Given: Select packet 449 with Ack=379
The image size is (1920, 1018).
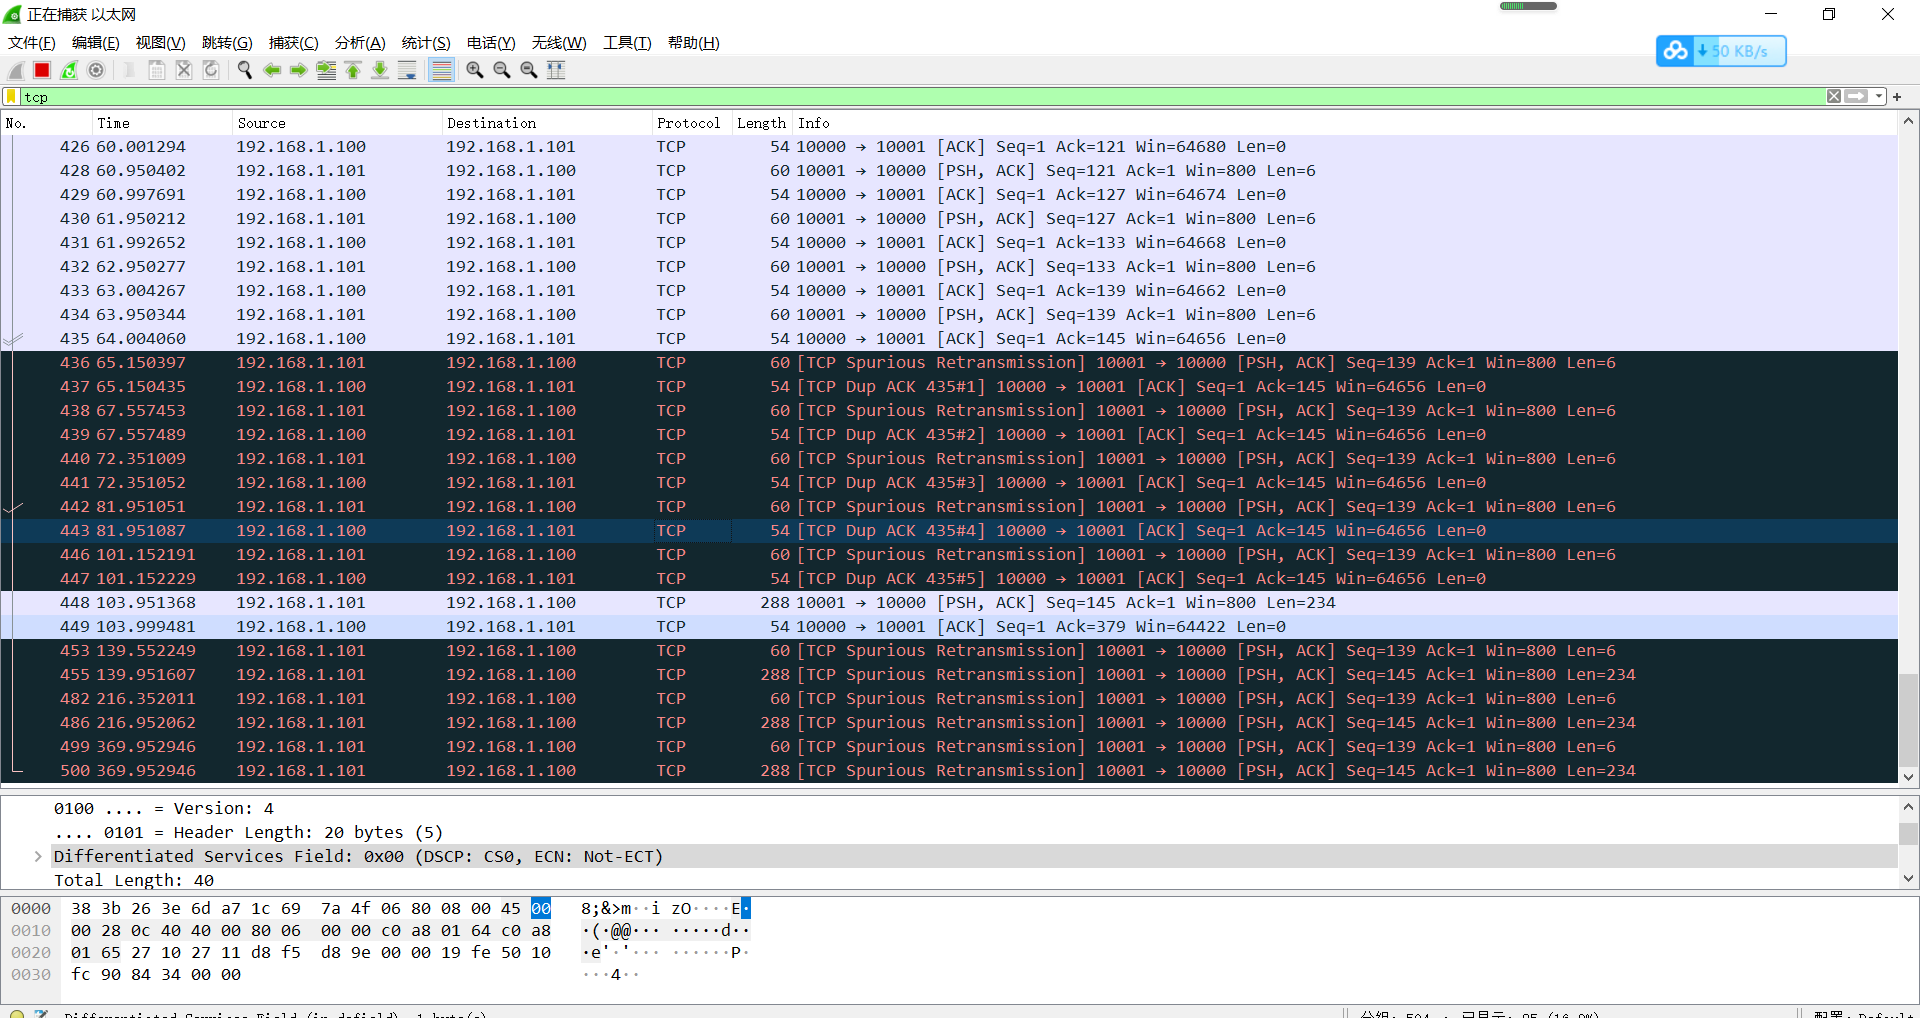Looking at the screenshot, I should [950, 627].
